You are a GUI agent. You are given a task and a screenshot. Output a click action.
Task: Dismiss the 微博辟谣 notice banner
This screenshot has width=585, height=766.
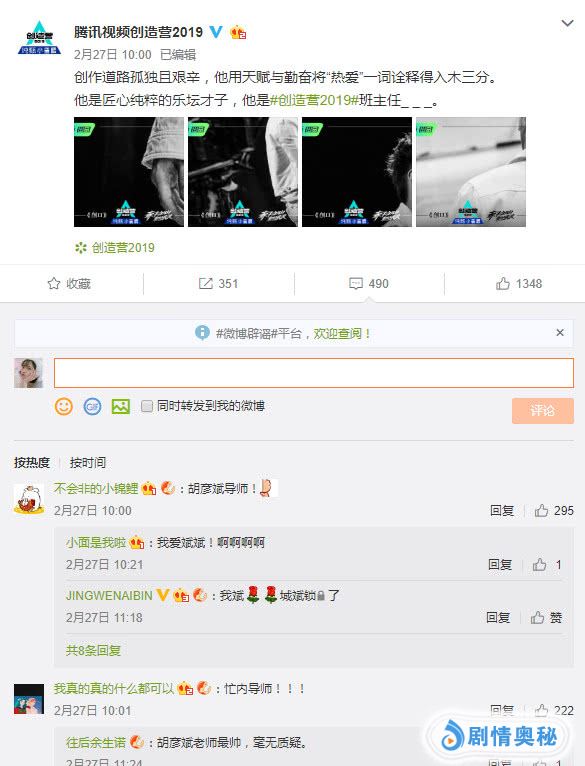pyautogui.click(x=560, y=333)
